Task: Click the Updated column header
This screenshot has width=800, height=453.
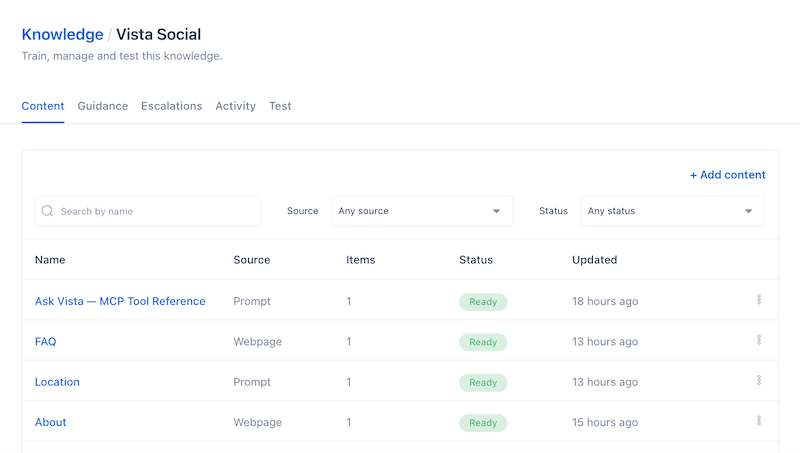Action: pyautogui.click(x=594, y=260)
